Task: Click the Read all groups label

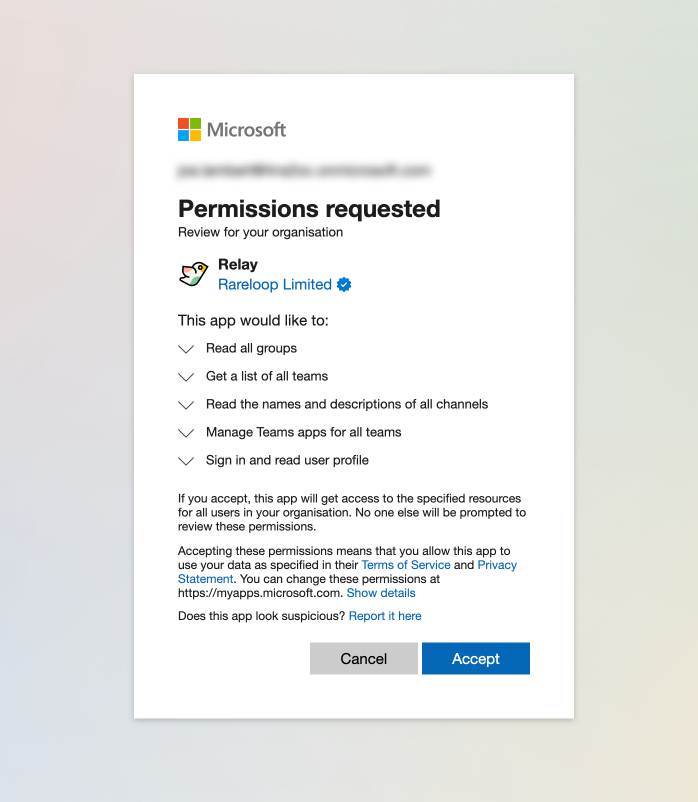Action: [251, 349]
